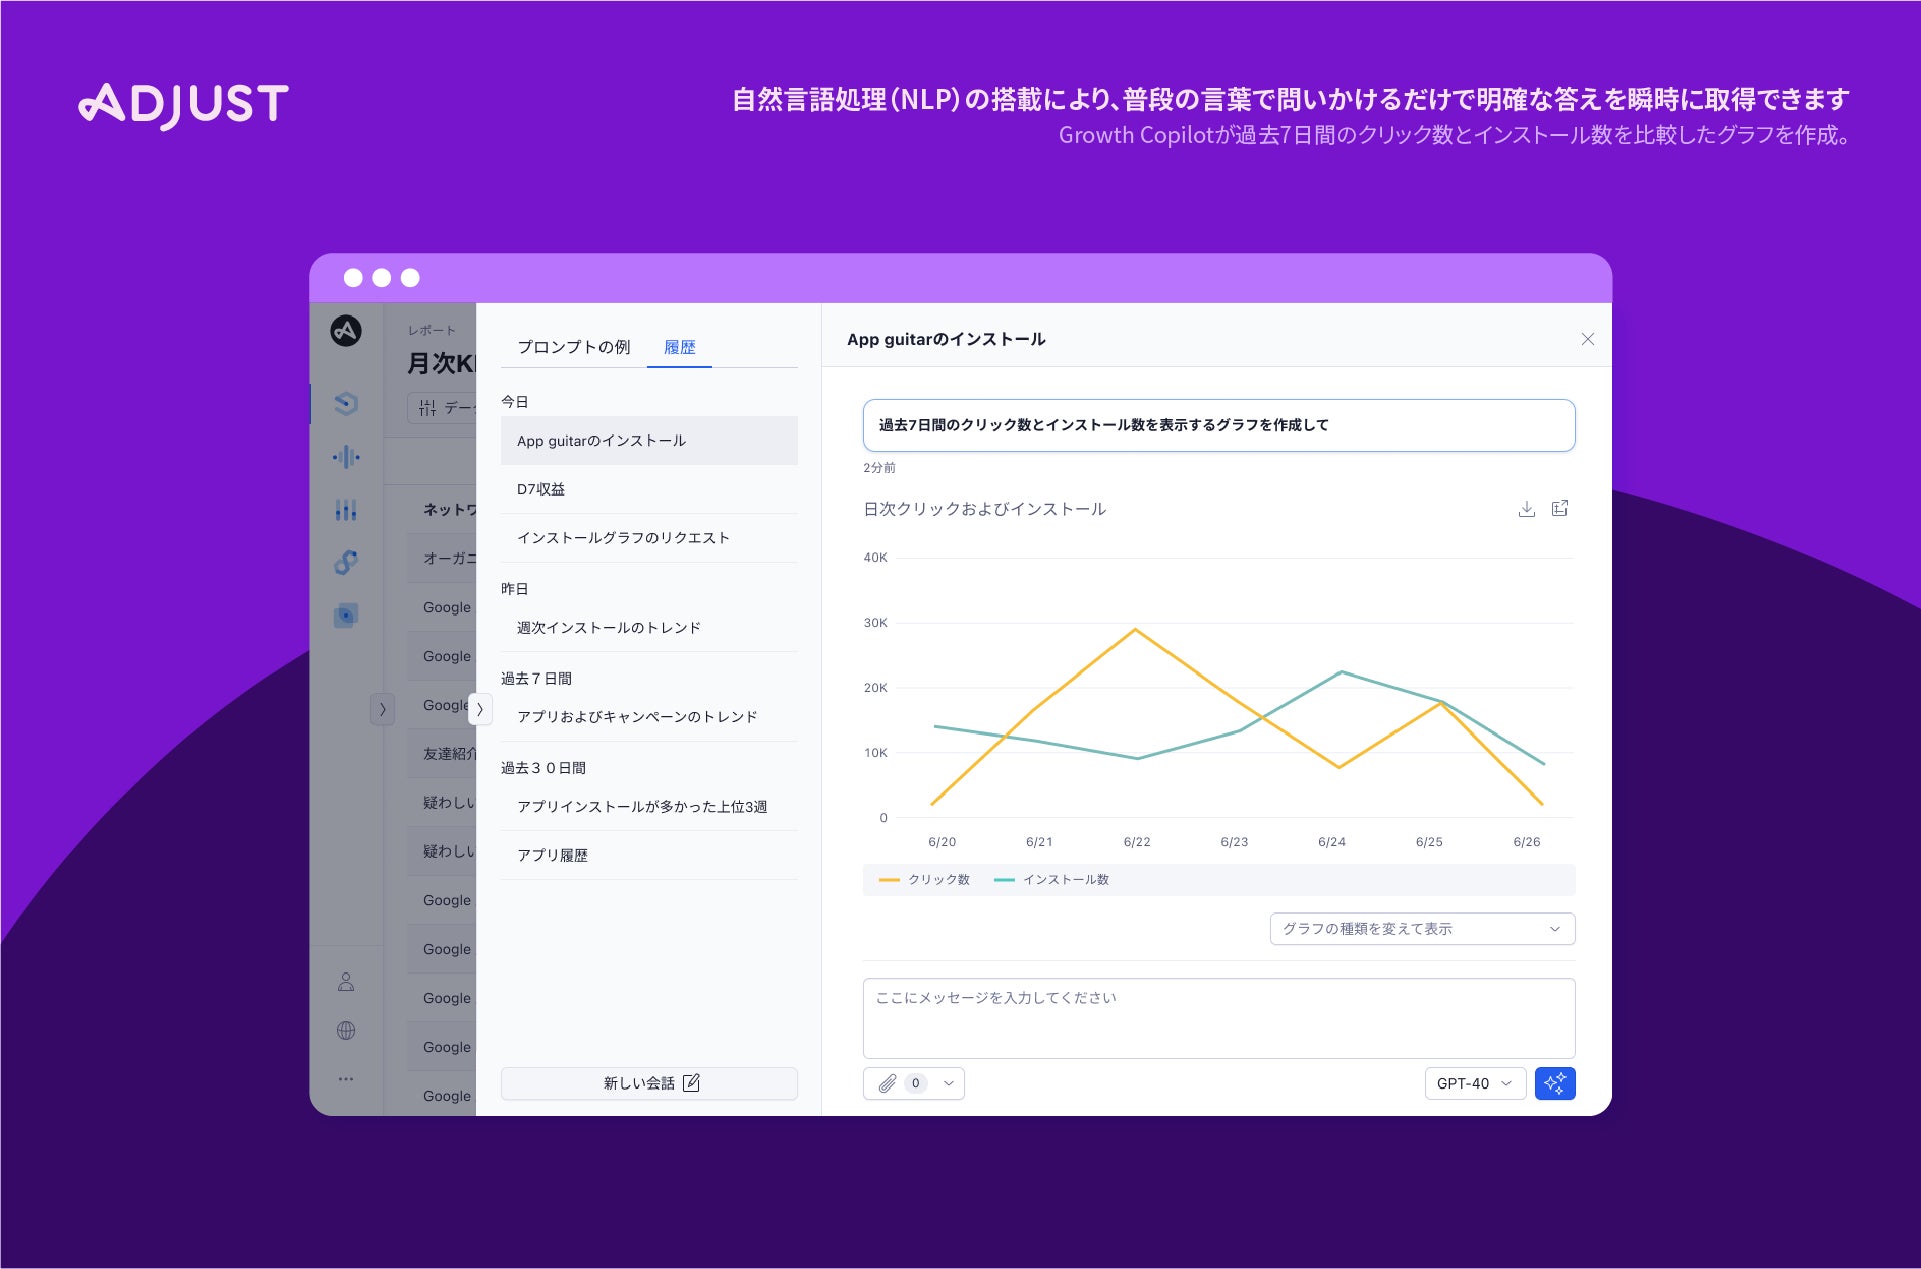Click the export chart icon
The width and height of the screenshot is (1921, 1269).
click(x=1559, y=509)
